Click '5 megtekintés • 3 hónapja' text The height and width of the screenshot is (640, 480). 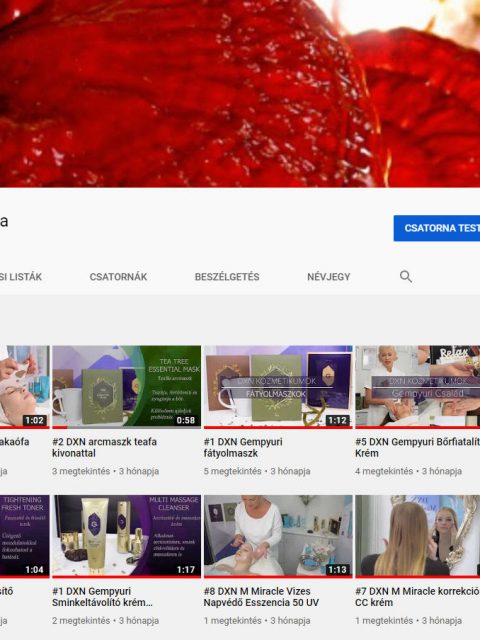(x=257, y=471)
